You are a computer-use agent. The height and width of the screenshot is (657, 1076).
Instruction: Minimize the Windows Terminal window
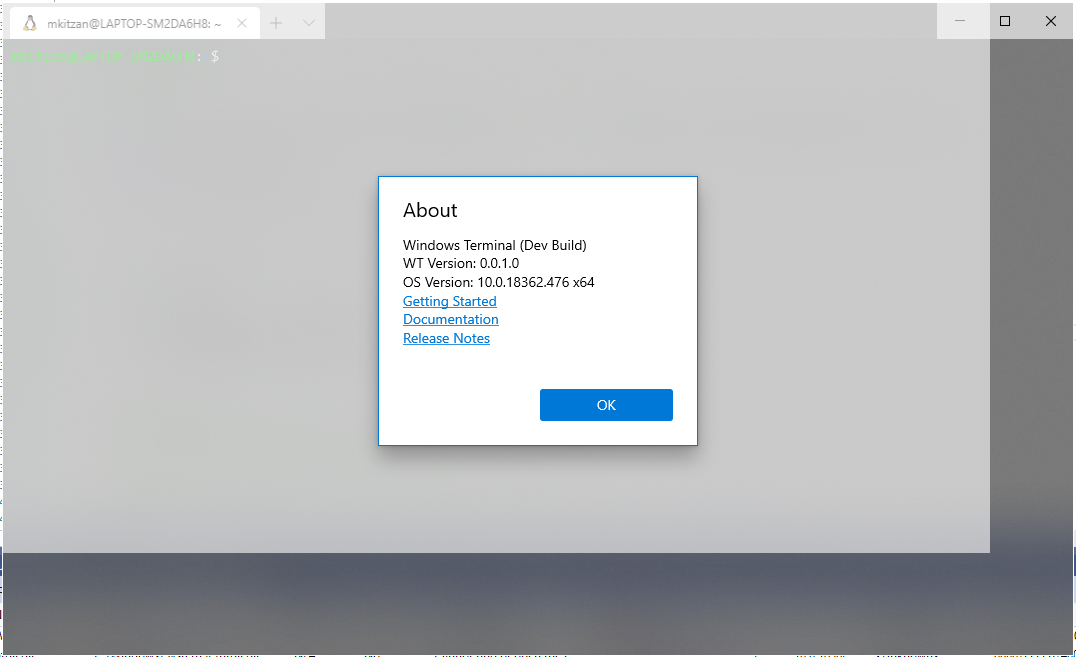[960, 21]
